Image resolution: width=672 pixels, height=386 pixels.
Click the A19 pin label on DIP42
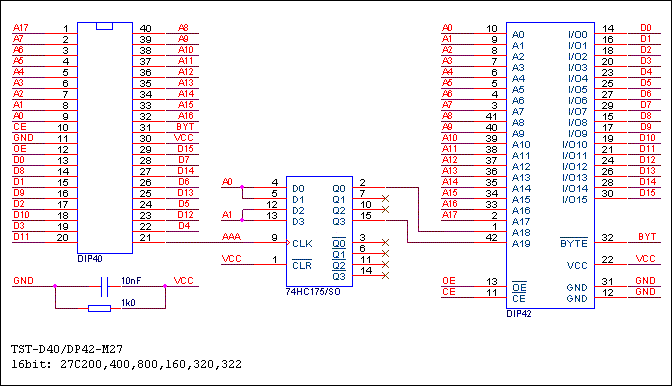[x=521, y=243]
